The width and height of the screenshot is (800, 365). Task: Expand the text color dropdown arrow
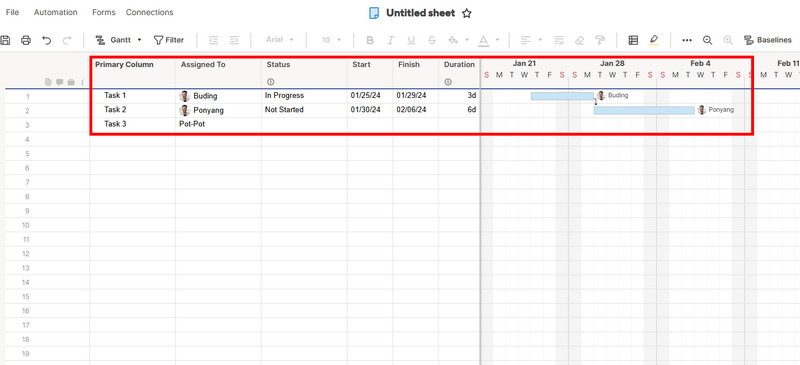pyautogui.click(x=497, y=40)
